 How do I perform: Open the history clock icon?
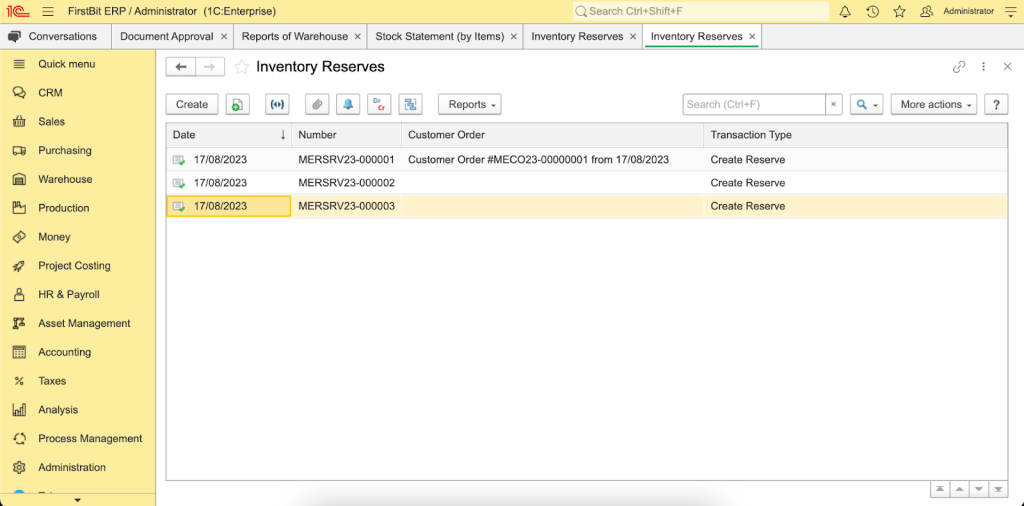872,11
